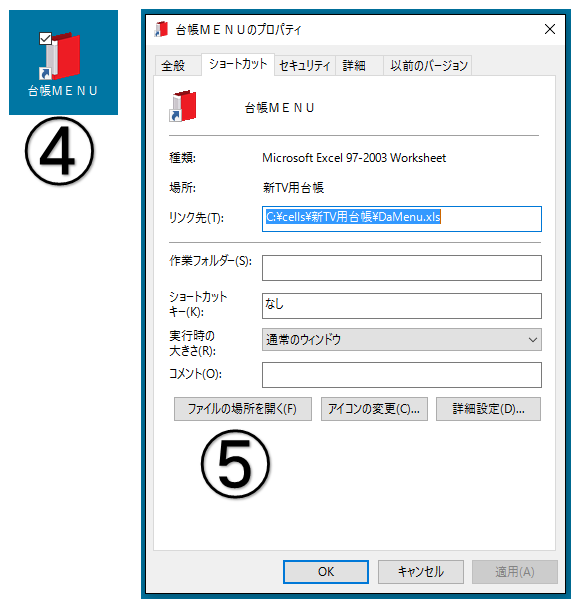The height and width of the screenshot is (610, 580).
Task: Click ファイルの場所を開く button
Action: pos(243,409)
